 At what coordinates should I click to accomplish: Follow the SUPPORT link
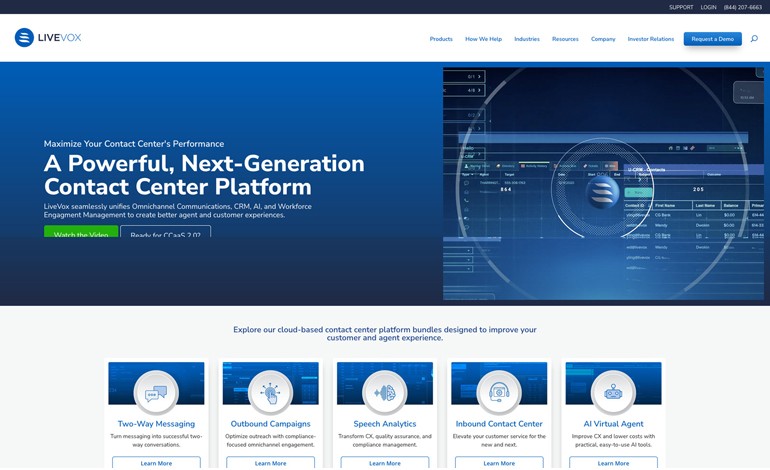click(681, 7)
